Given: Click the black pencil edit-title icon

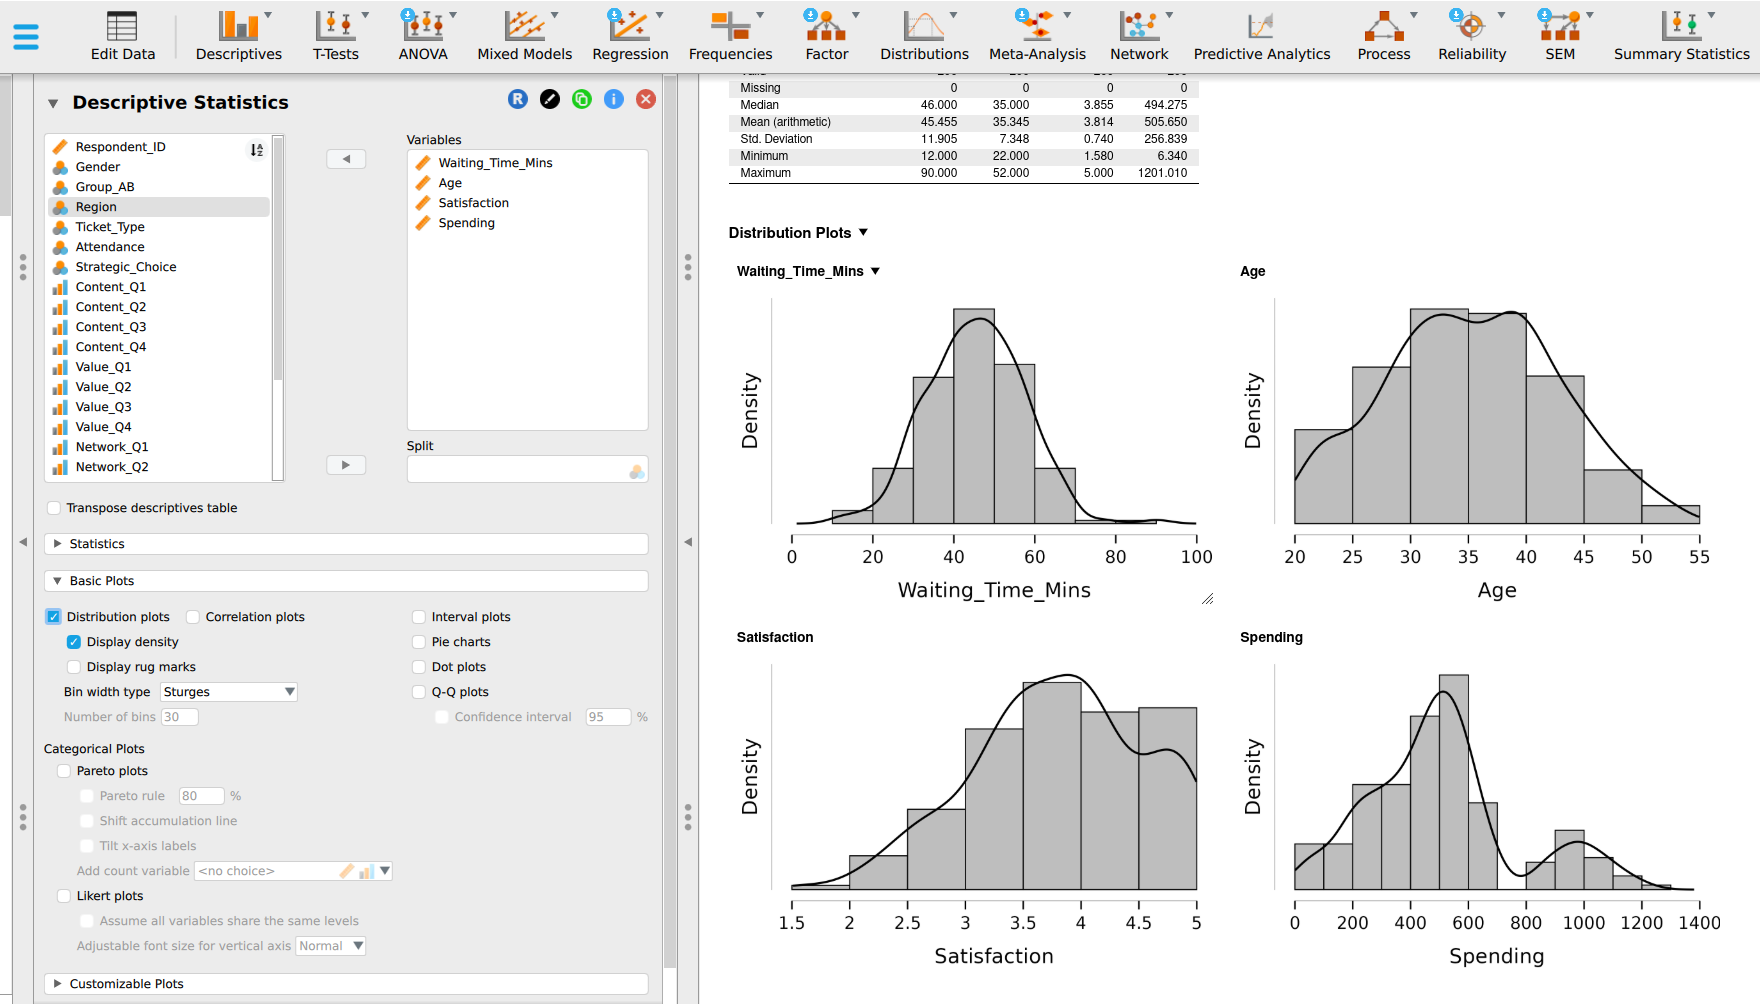Looking at the screenshot, I should tap(550, 99).
